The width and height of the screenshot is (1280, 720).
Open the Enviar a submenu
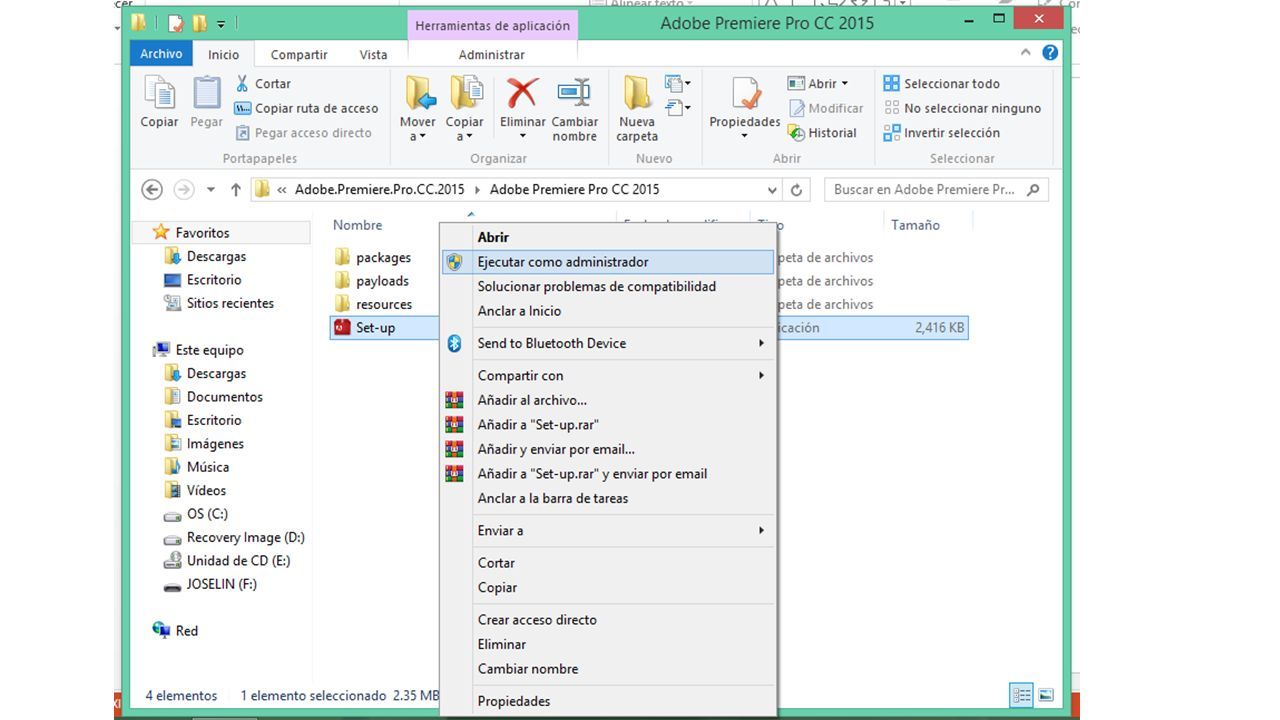point(608,530)
